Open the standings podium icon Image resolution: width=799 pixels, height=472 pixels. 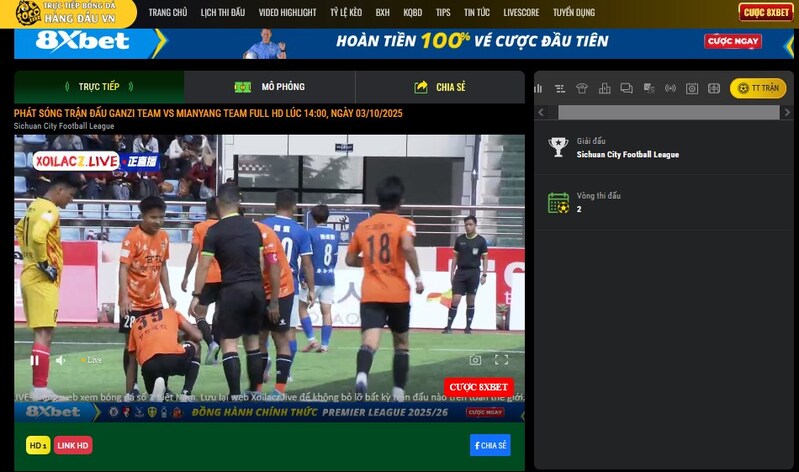(604, 88)
